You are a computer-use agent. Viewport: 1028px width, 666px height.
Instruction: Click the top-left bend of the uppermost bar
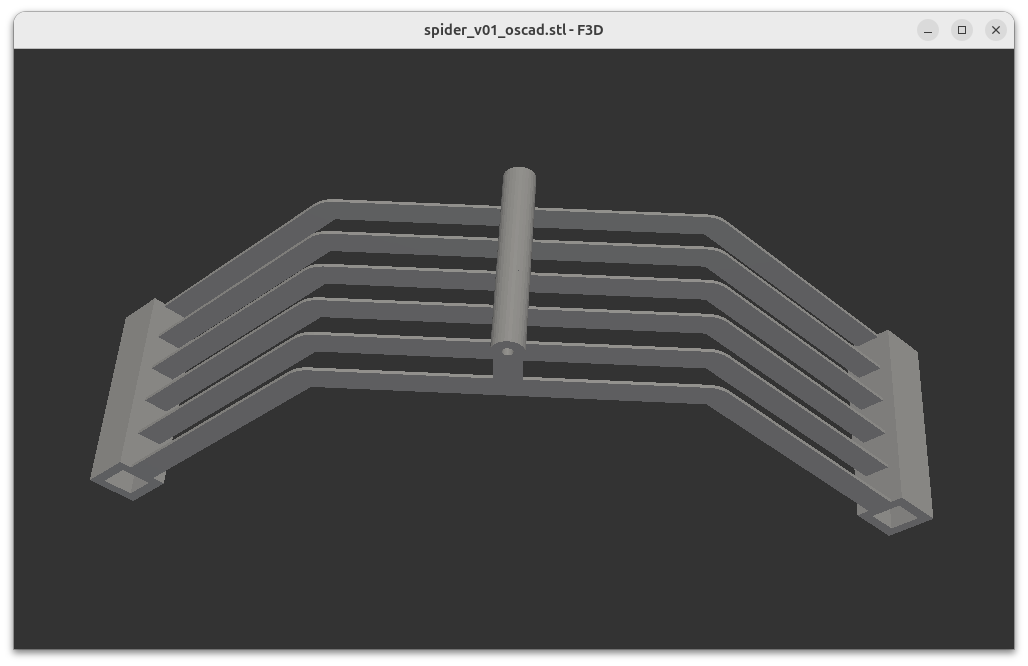point(323,208)
